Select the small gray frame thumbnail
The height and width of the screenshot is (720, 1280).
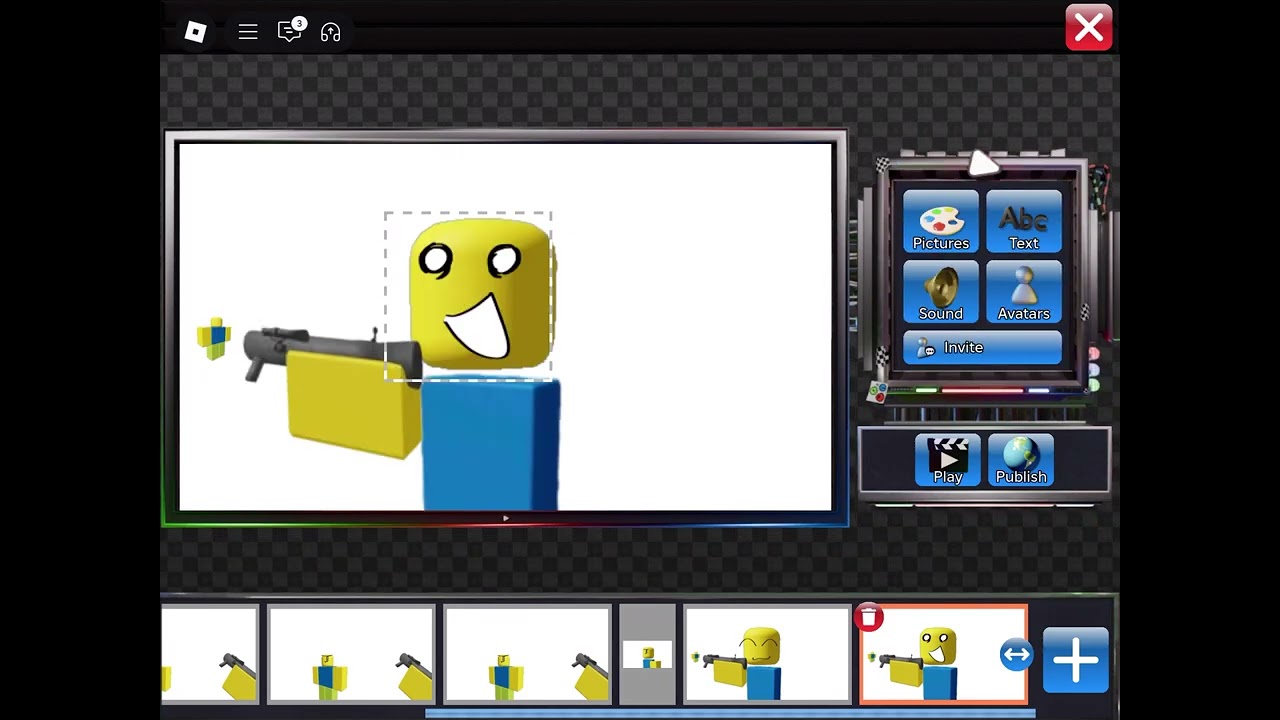(x=648, y=655)
